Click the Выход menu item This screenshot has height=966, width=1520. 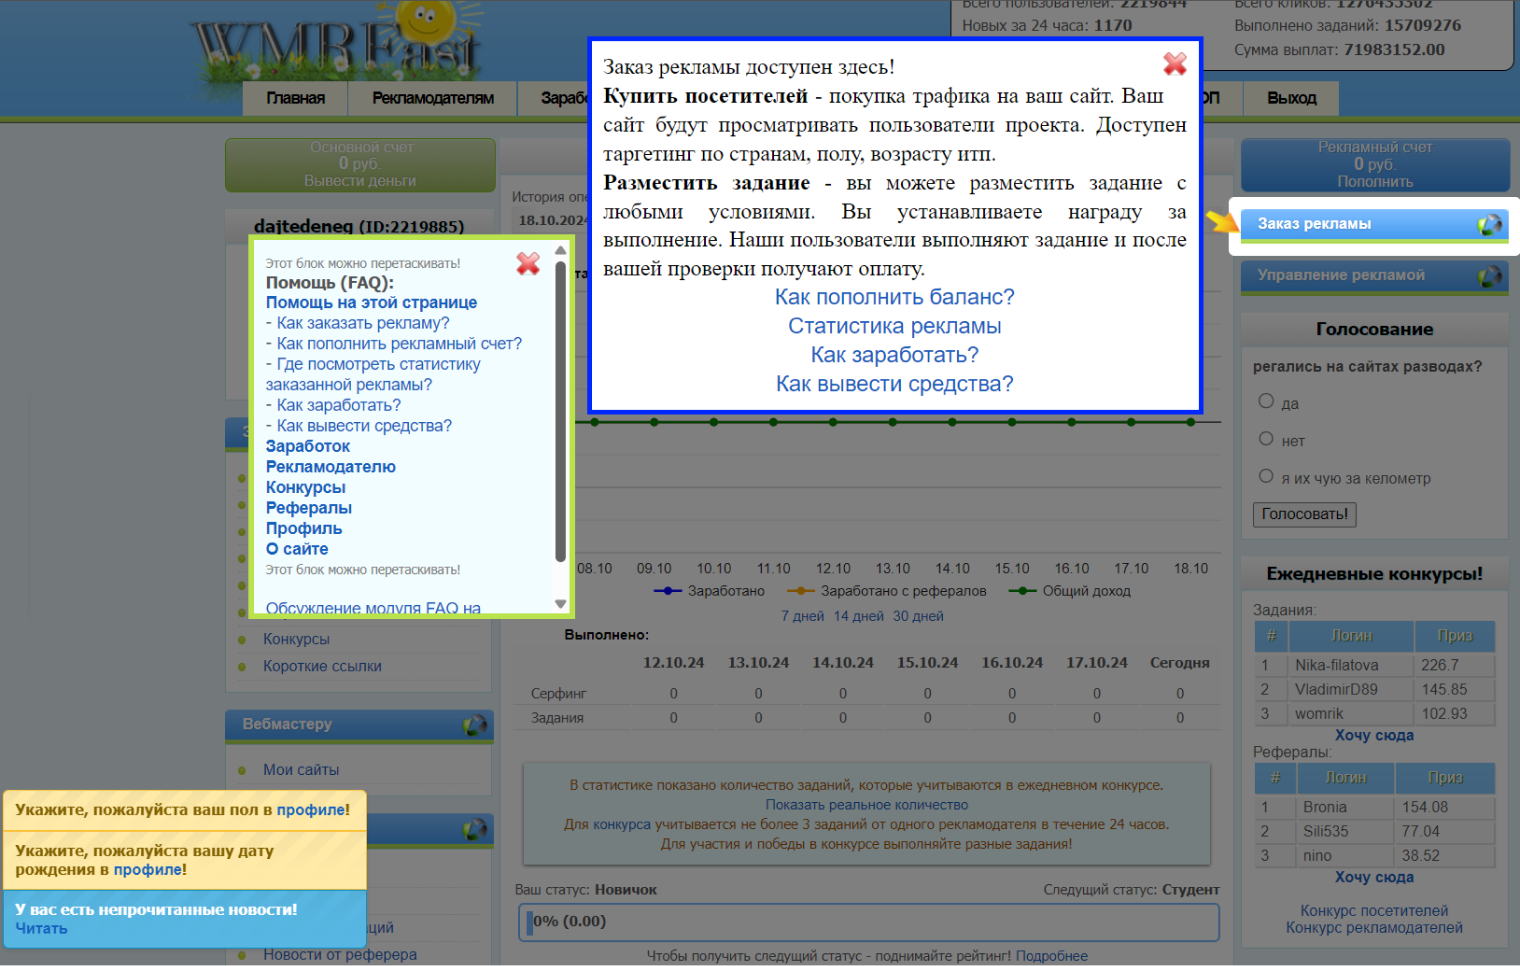tap(1291, 98)
